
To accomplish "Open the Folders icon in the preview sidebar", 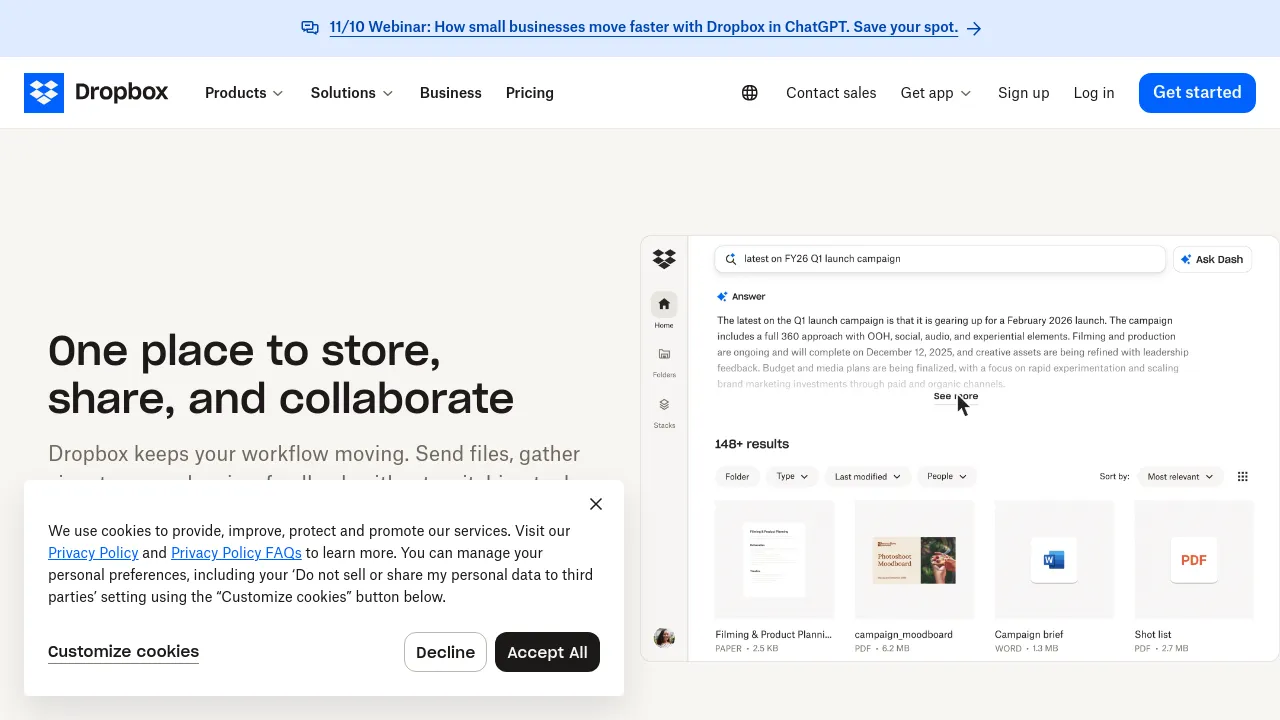I will tap(664, 354).
